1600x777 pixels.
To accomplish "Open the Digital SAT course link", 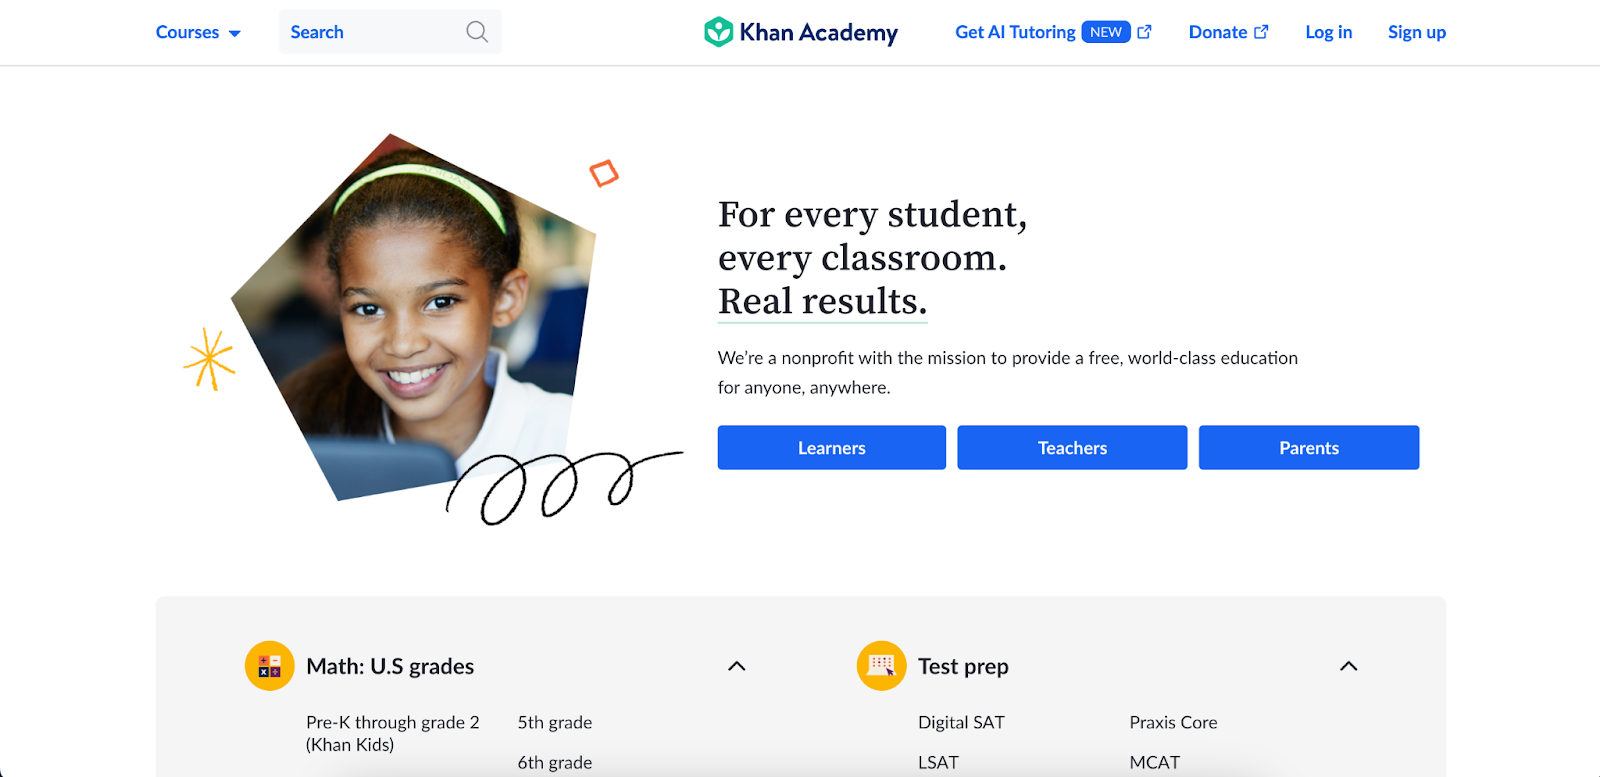I will point(961,722).
